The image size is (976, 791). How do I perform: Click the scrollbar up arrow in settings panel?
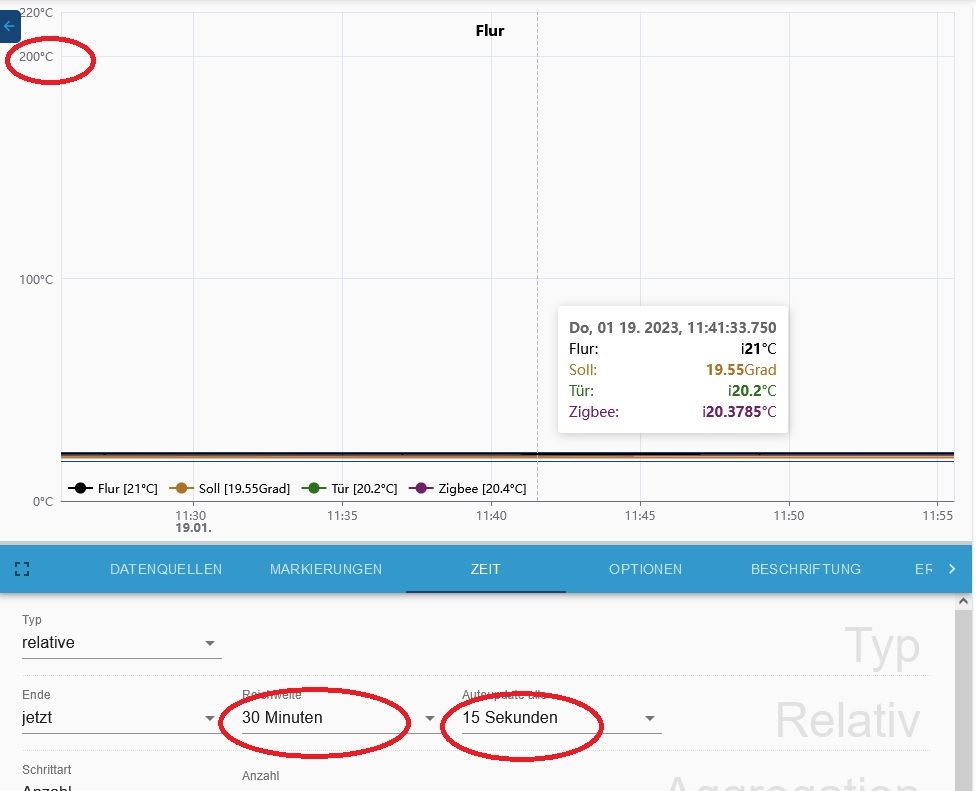(963, 601)
